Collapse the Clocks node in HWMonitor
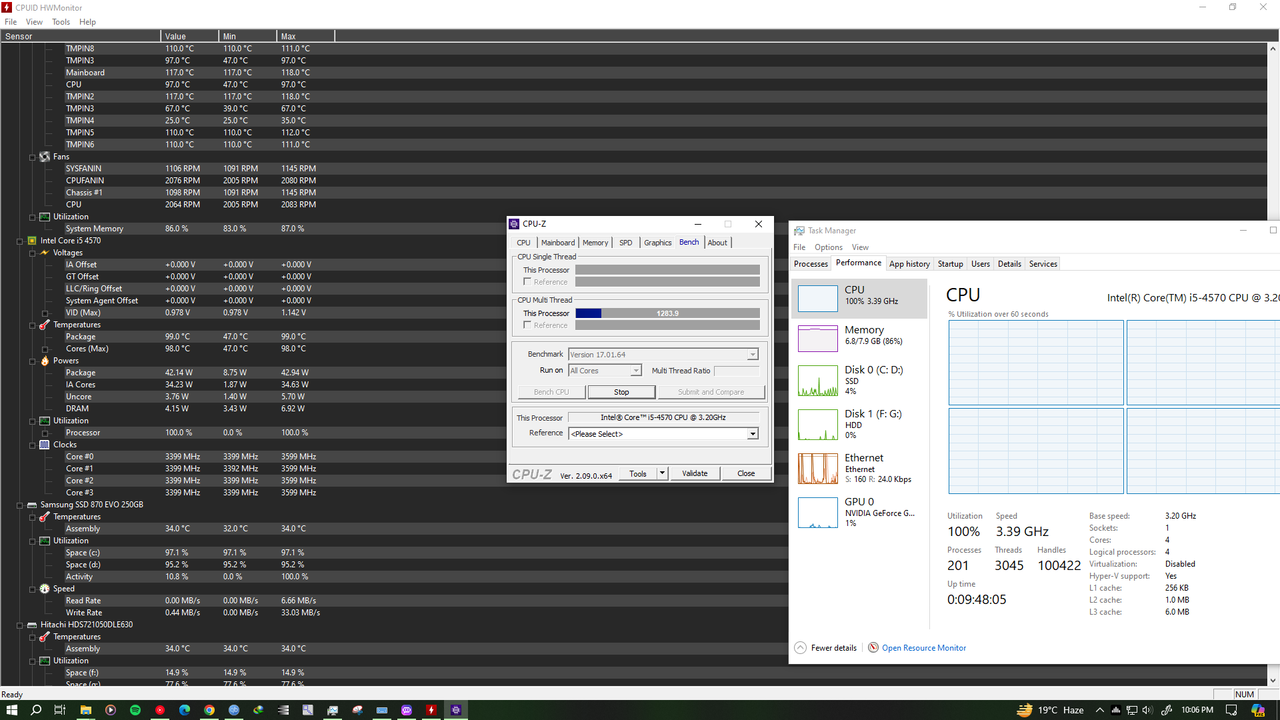Image resolution: width=1280 pixels, height=720 pixels. click(x=32, y=445)
